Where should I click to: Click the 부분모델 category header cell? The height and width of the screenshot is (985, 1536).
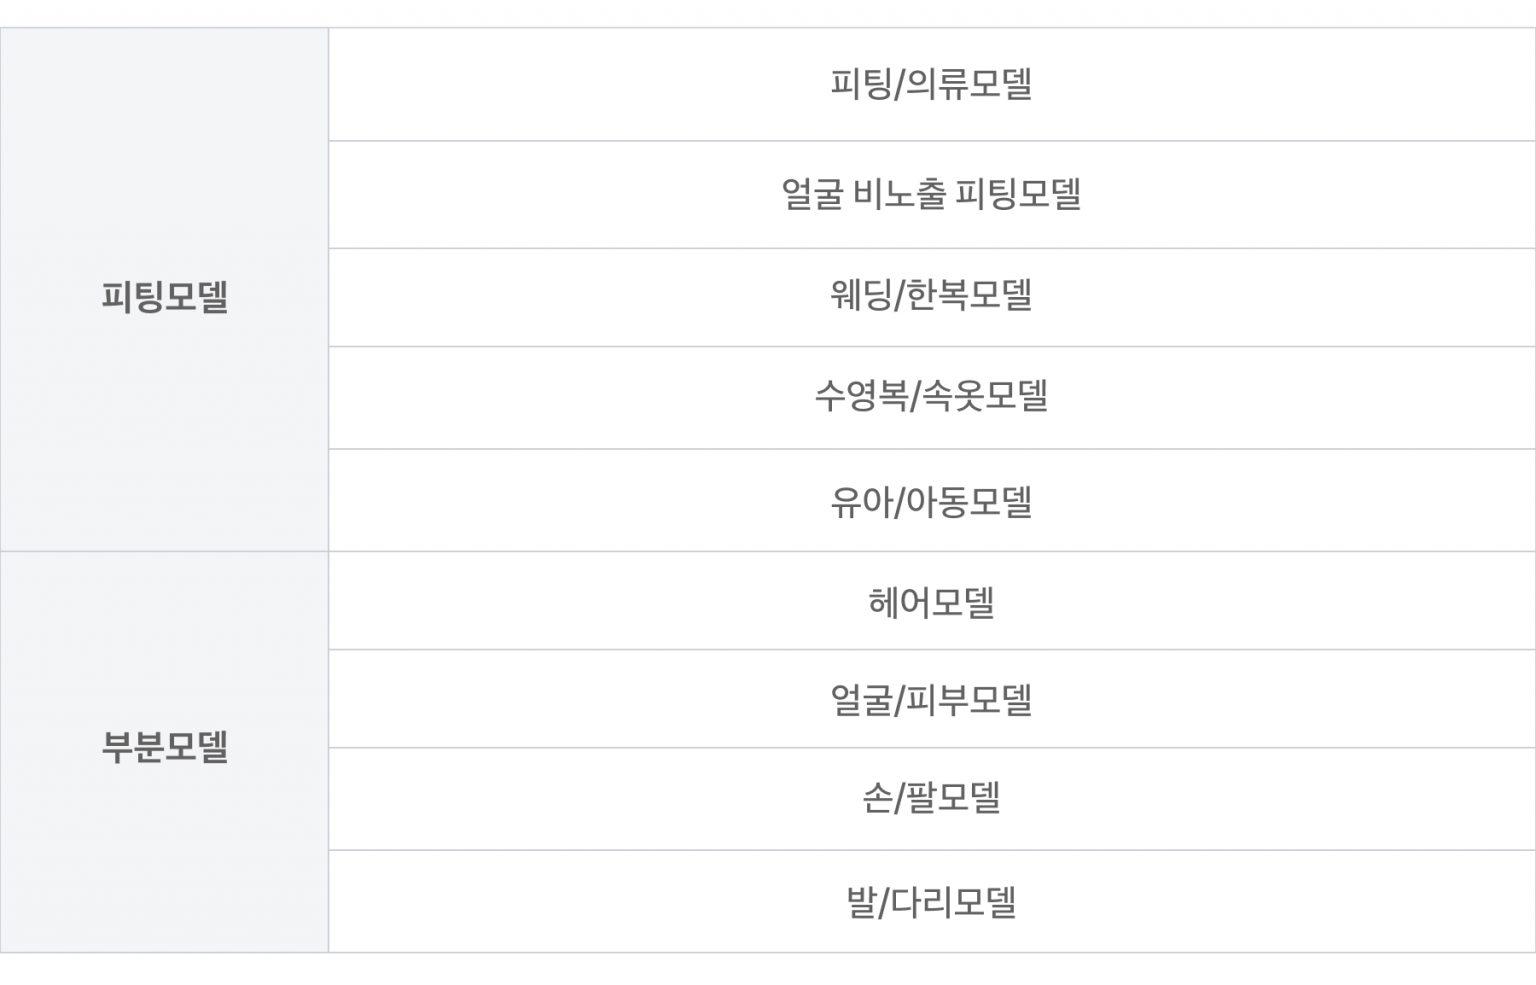click(x=165, y=747)
